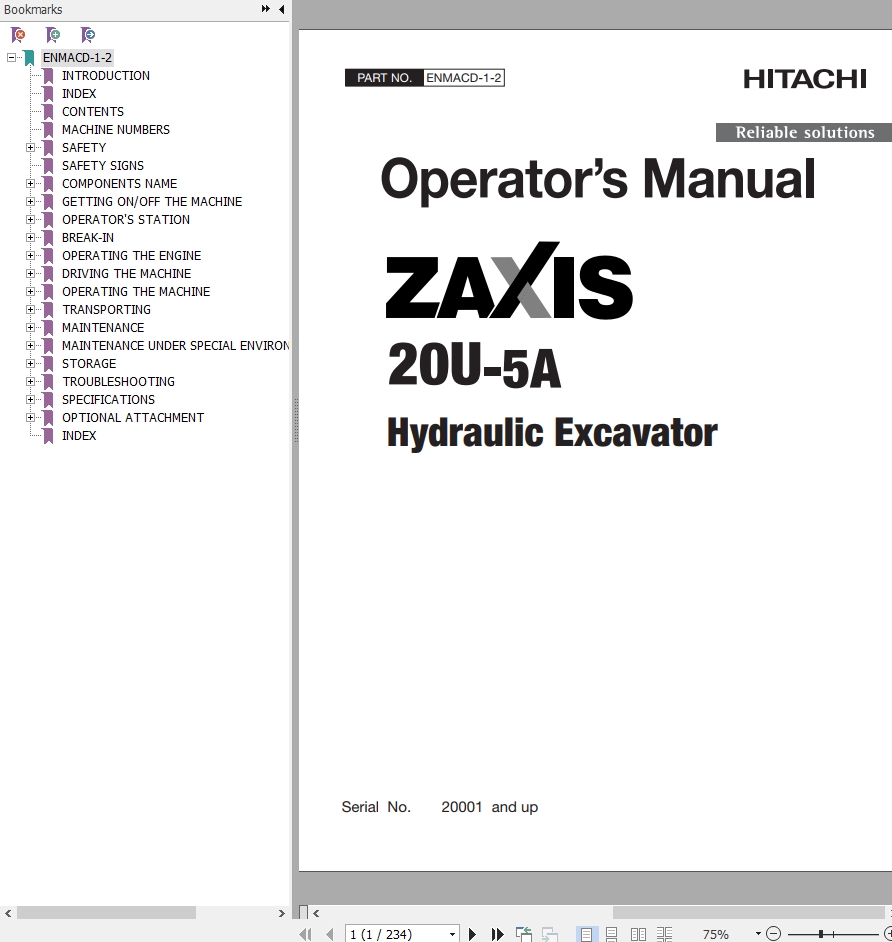Open the INDEX bookmark below INTRODUCTION
This screenshot has height=942, width=892.
(79, 94)
